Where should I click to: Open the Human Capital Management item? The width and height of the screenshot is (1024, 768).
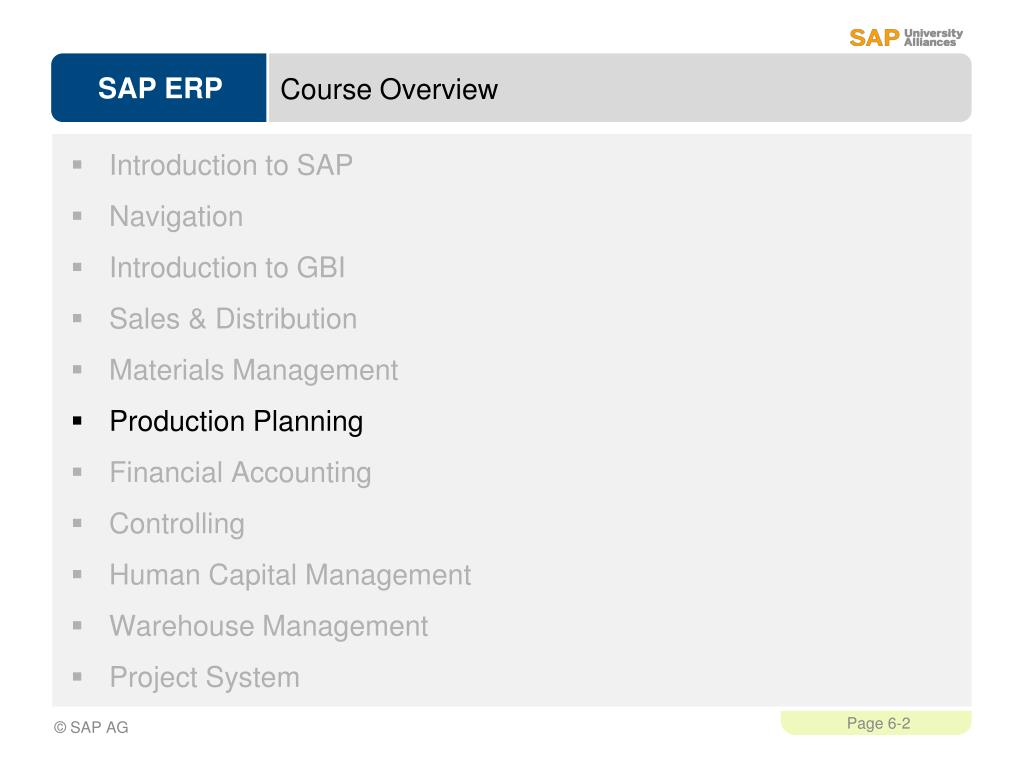click(x=290, y=575)
